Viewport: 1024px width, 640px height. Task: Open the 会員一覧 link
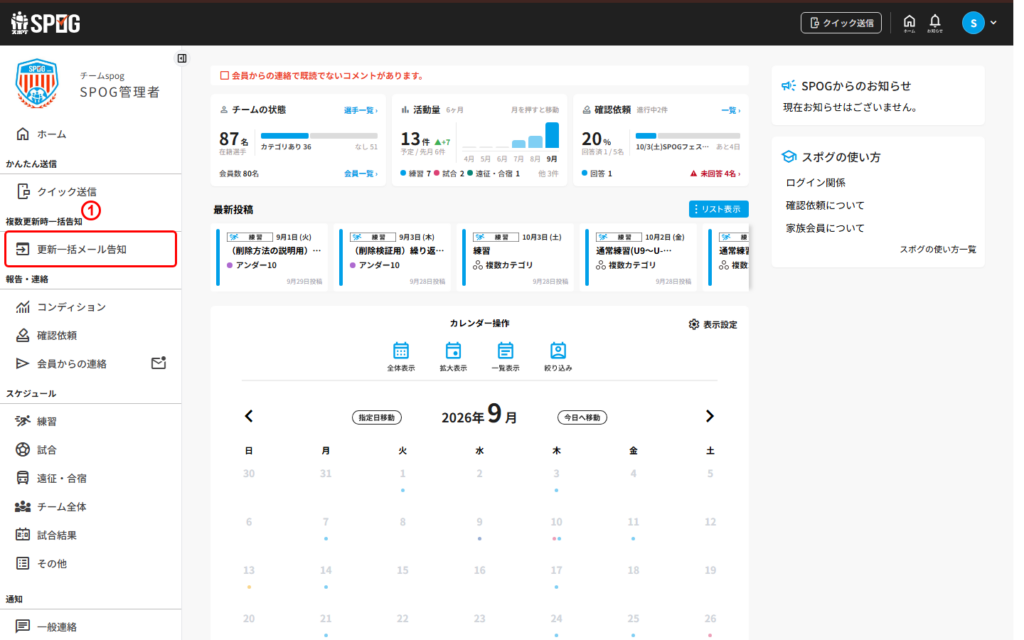click(x=360, y=174)
